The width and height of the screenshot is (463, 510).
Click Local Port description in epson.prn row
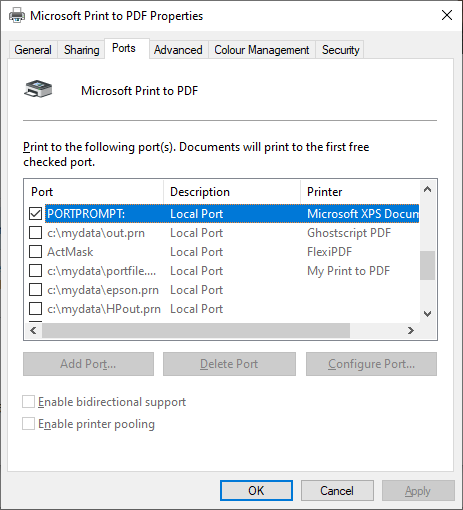click(x=196, y=290)
